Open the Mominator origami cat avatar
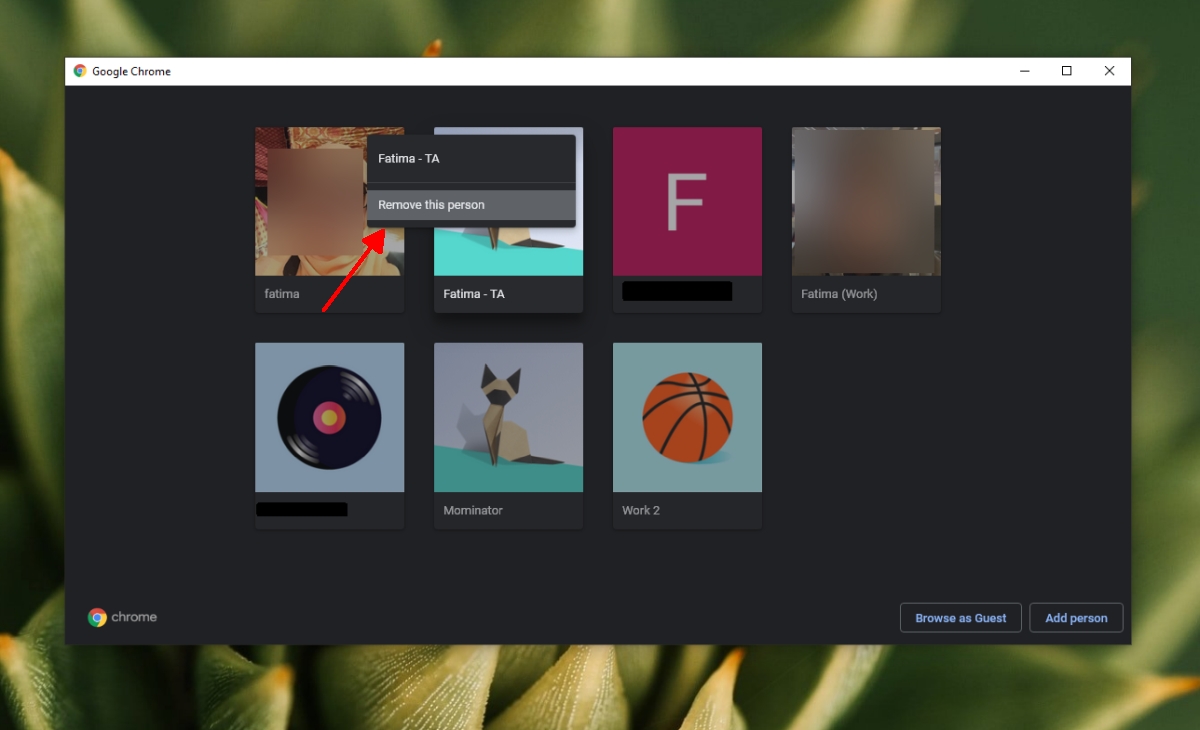Screen dimensions: 1200x730 coord(508,417)
